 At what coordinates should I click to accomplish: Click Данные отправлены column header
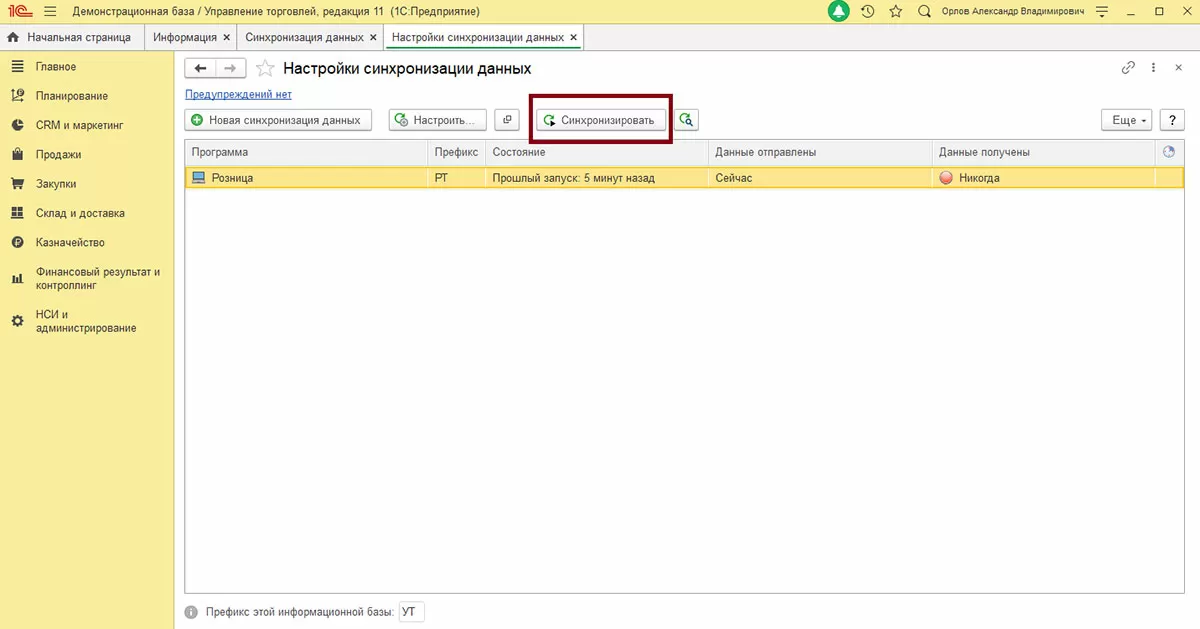click(821, 152)
